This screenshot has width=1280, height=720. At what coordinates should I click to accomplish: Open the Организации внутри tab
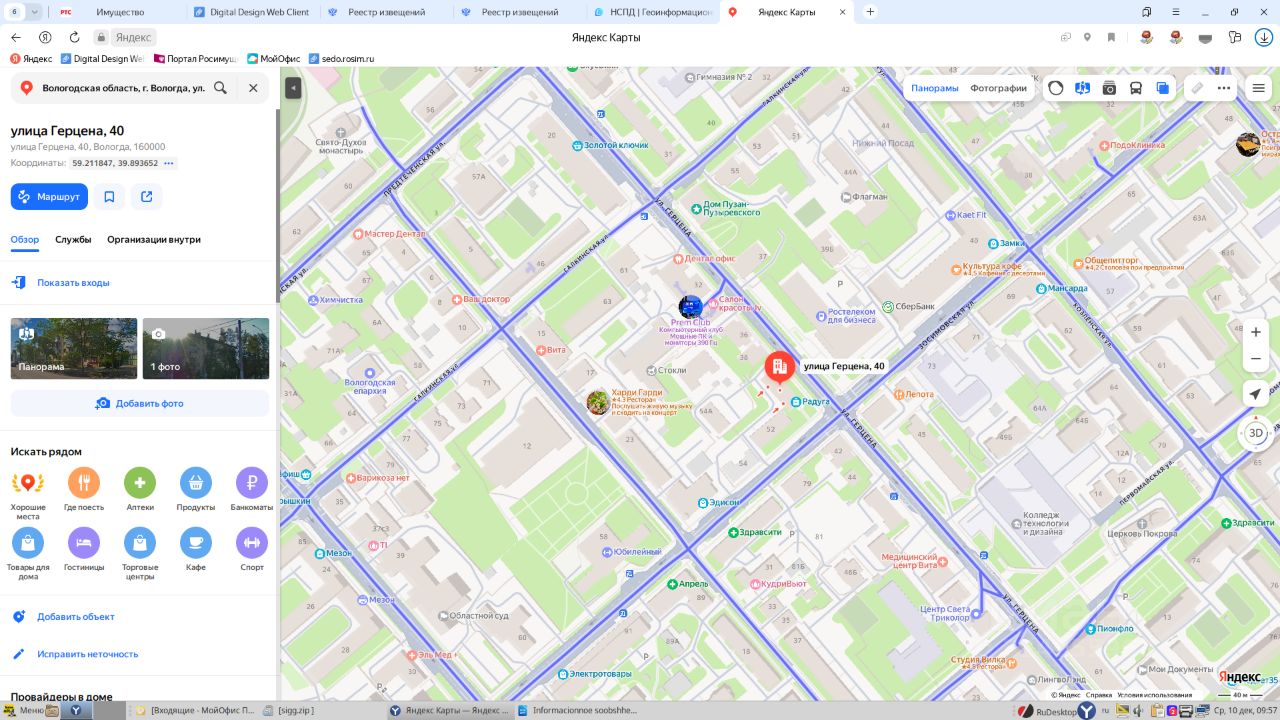point(154,240)
